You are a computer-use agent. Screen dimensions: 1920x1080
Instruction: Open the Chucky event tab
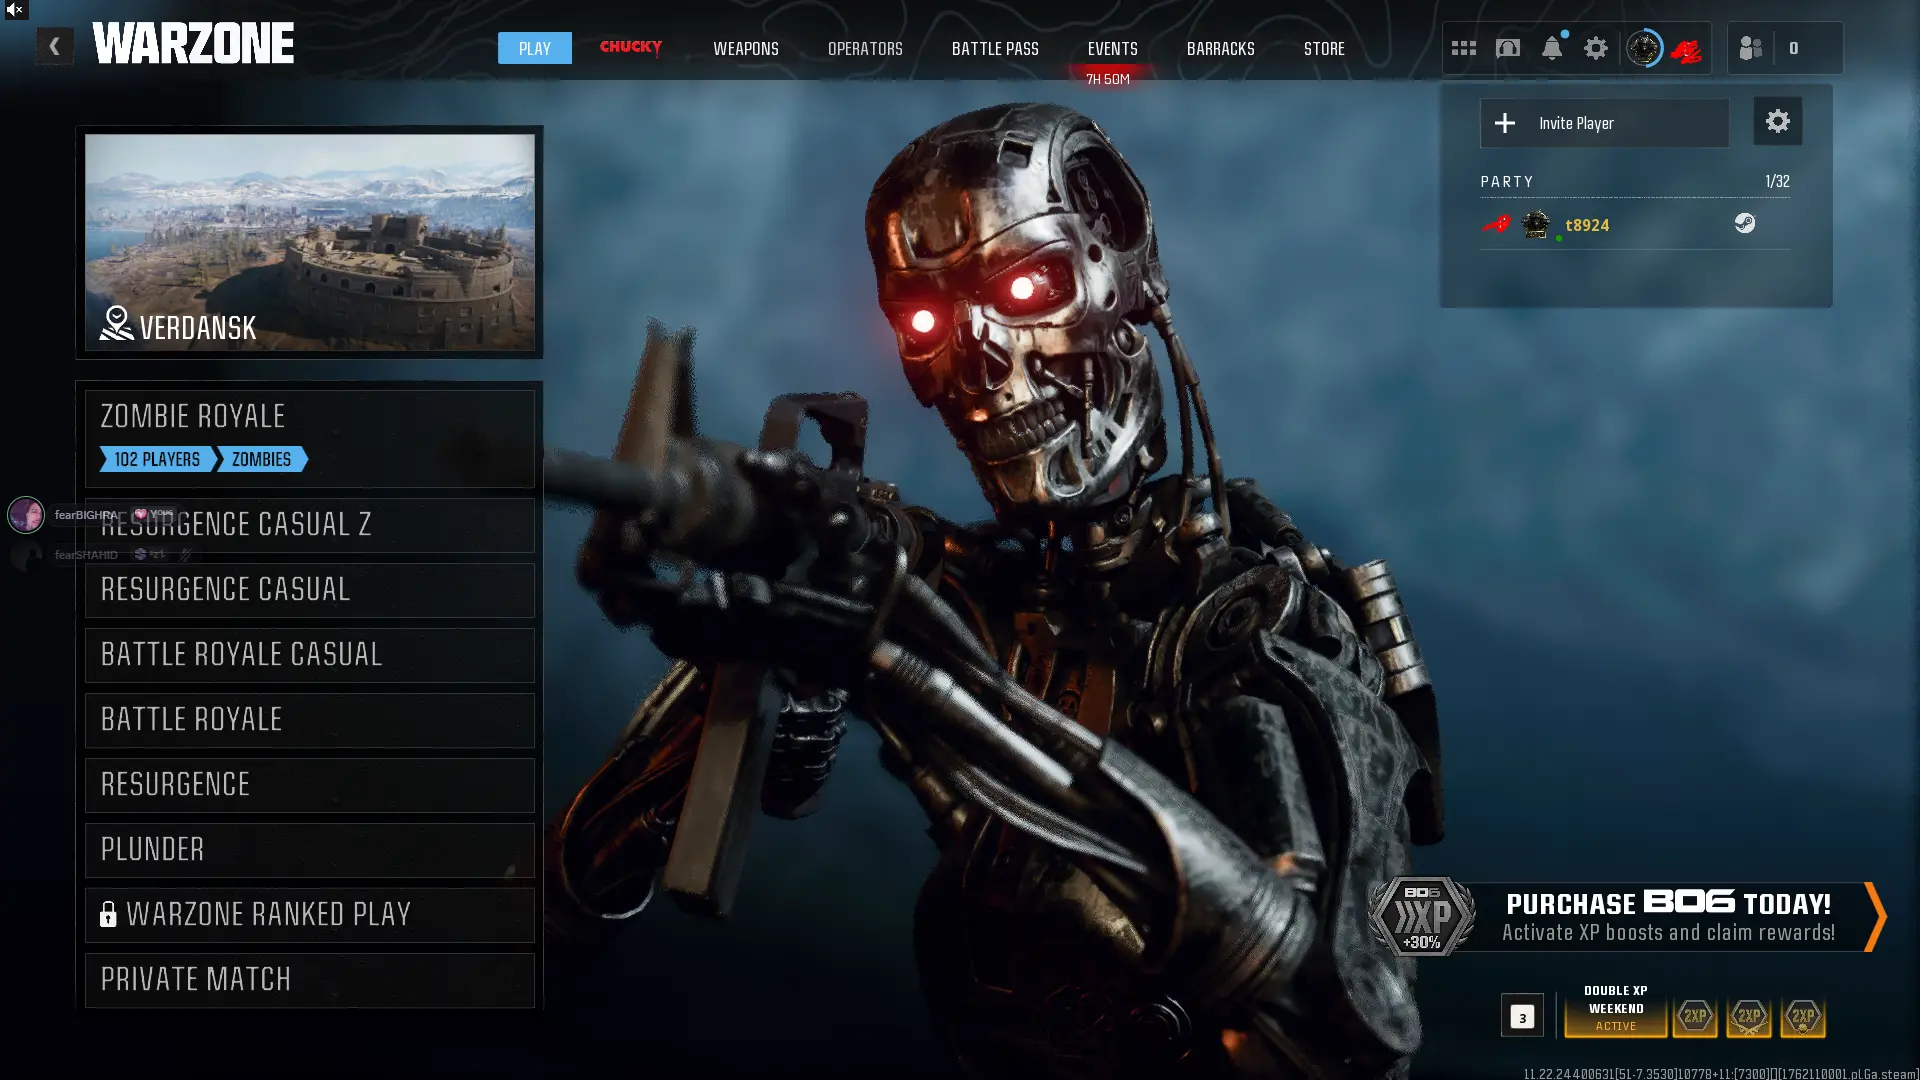(x=630, y=47)
